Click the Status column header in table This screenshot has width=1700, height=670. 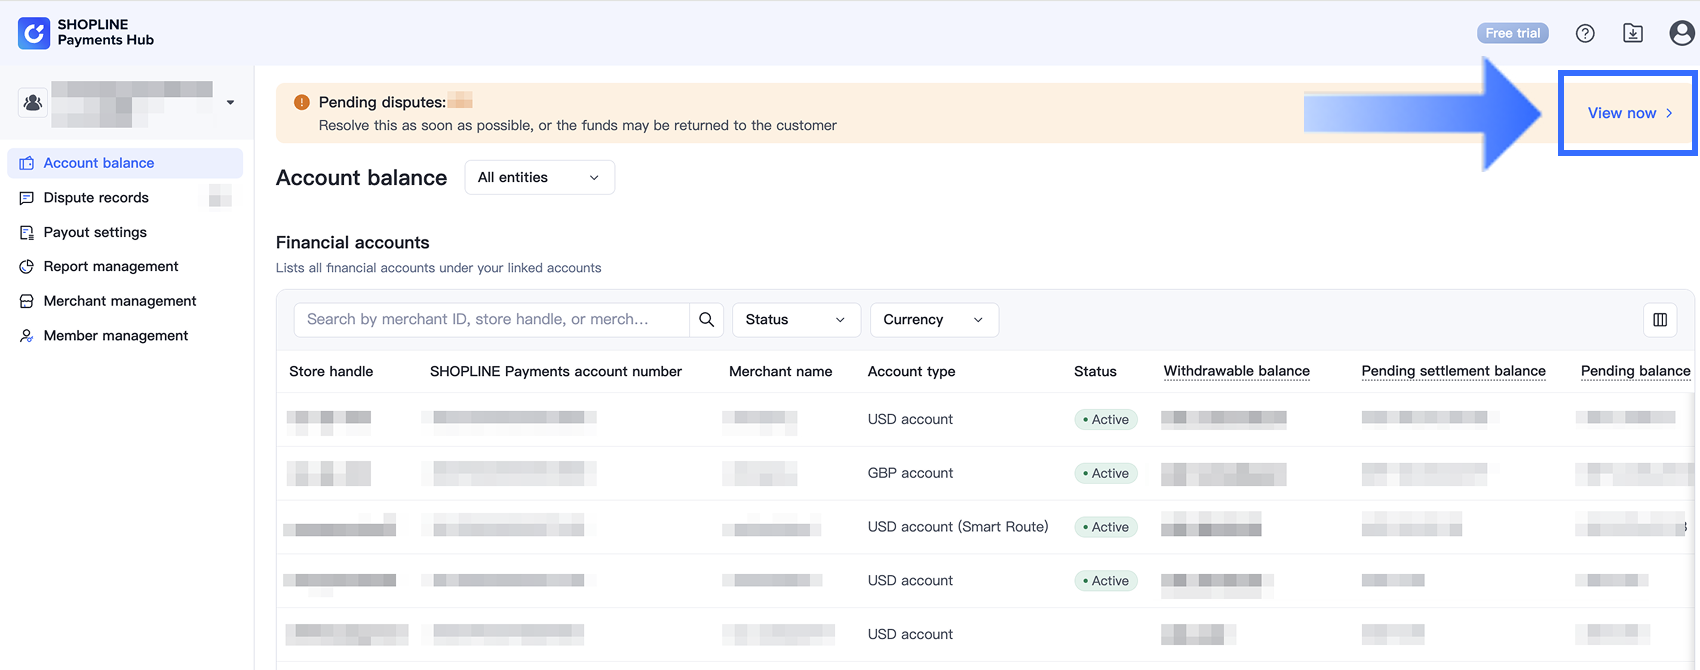pyautogui.click(x=1095, y=371)
